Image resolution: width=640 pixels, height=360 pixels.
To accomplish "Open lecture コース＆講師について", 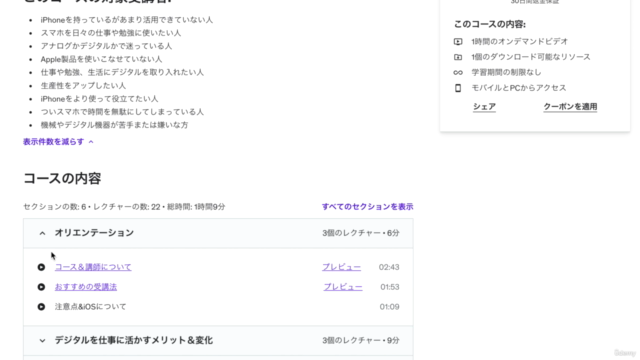I will pos(93,267).
